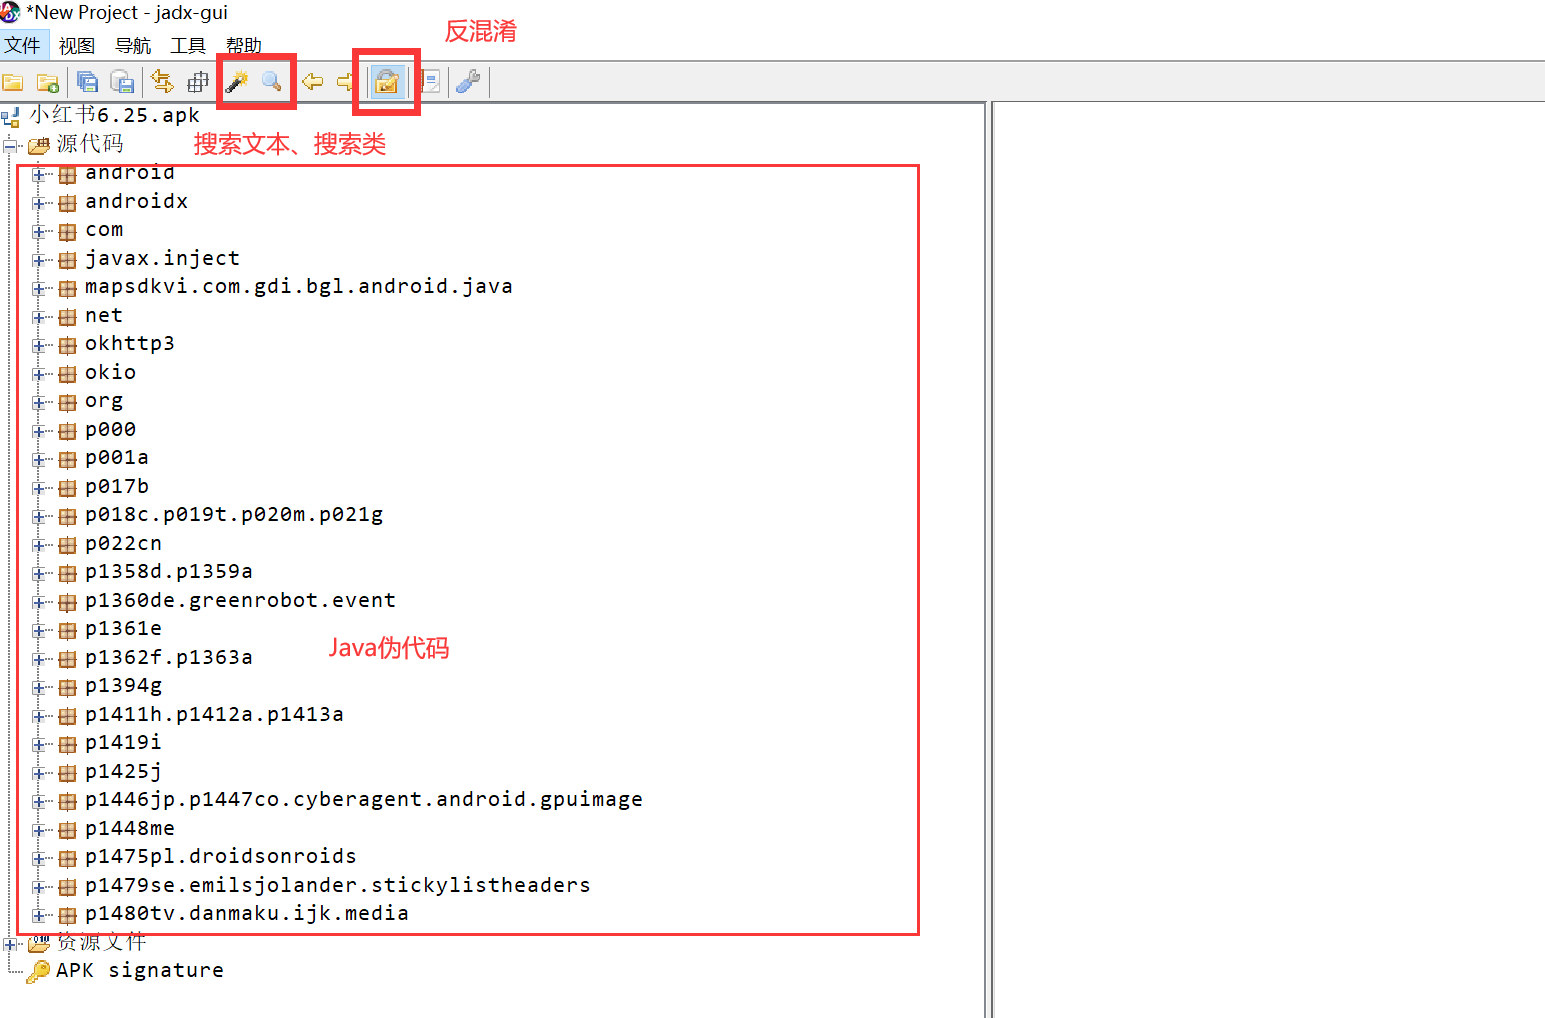Toggle the flatten packages icon

[x=198, y=82]
